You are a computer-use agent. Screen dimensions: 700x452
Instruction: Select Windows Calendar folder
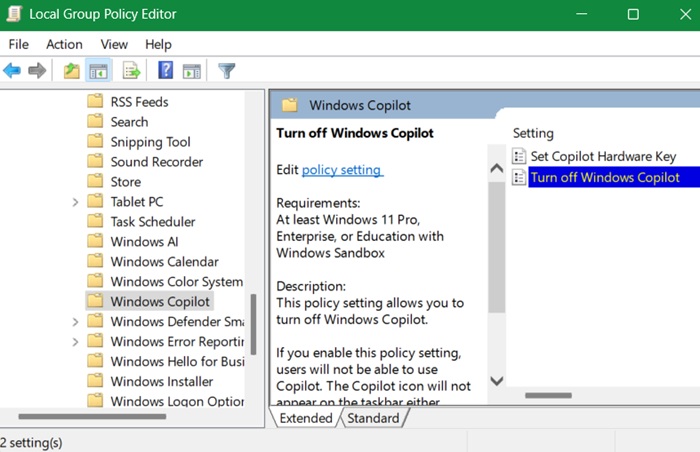click(164, 261)
